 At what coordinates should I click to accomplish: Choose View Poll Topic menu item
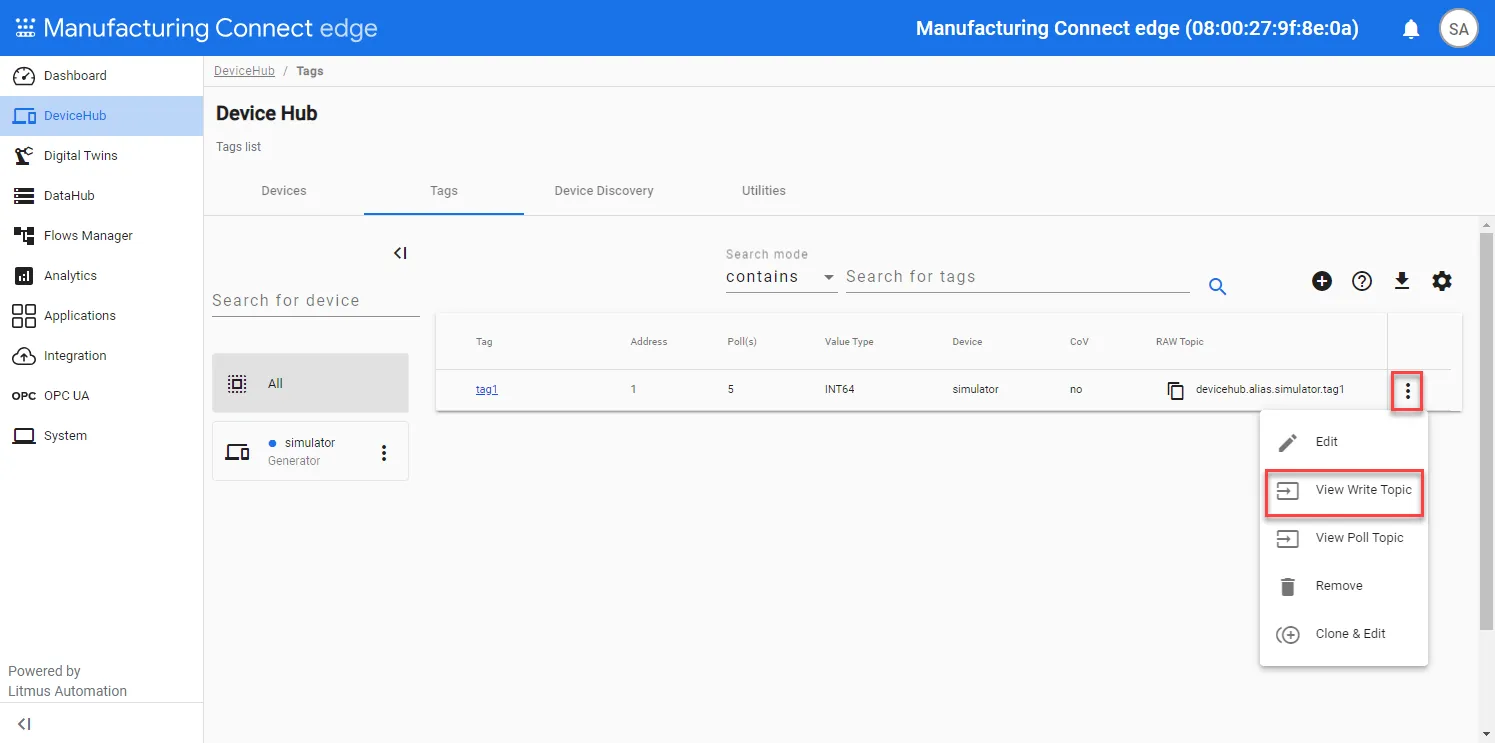tap(1344, 538)
